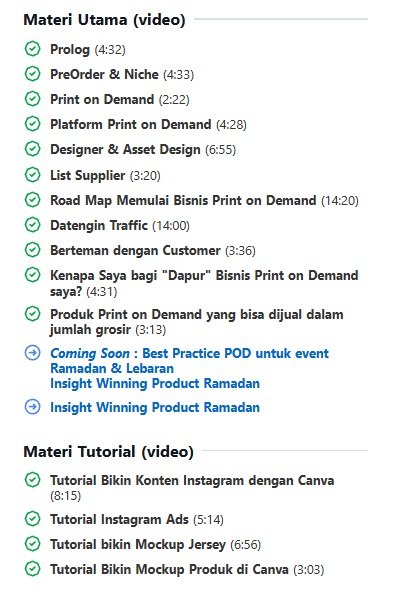Viewport: 407px width, 595px height.
Task: Click the green check icon beside Datengin Traffic
Action: click(32, 225)
